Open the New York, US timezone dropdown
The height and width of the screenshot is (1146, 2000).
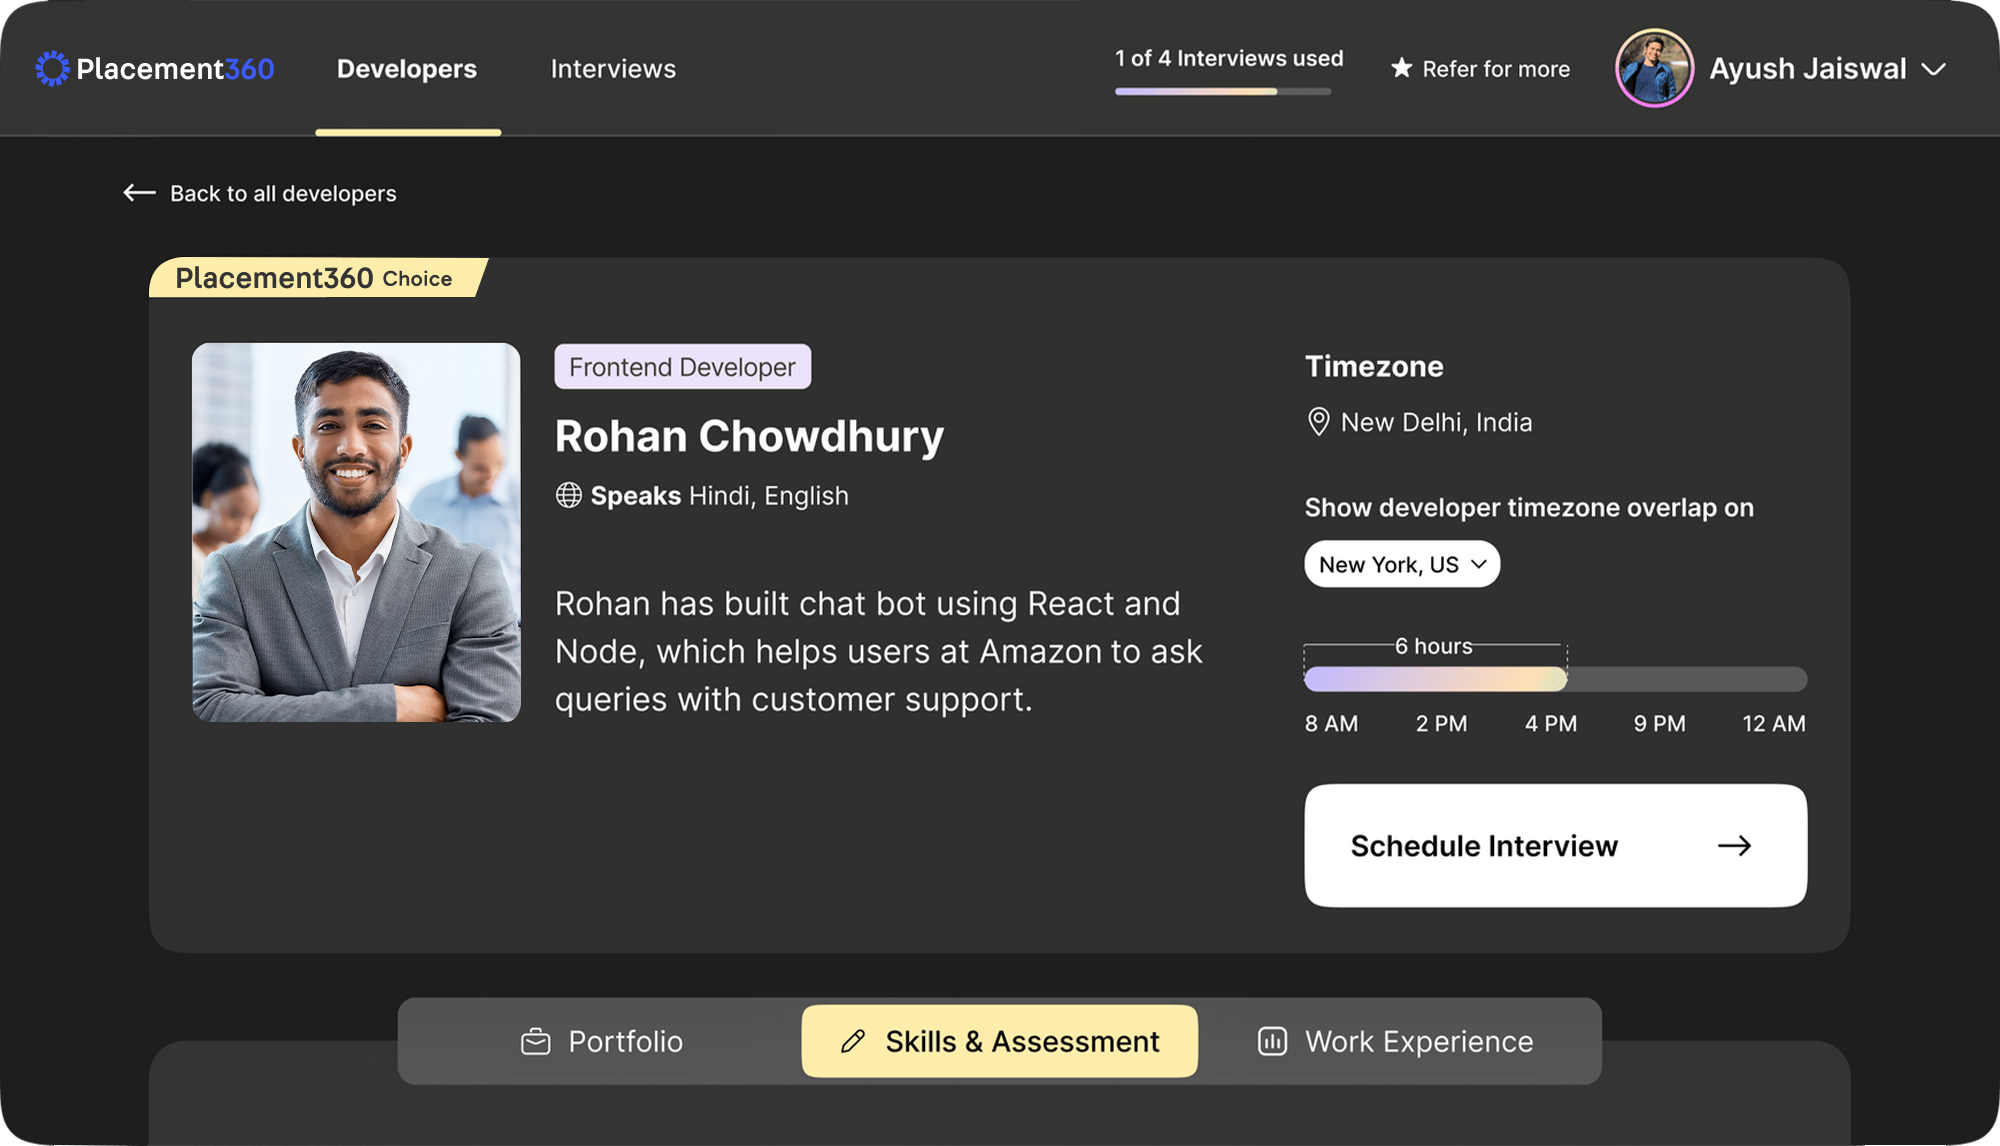coord(1401,564)
